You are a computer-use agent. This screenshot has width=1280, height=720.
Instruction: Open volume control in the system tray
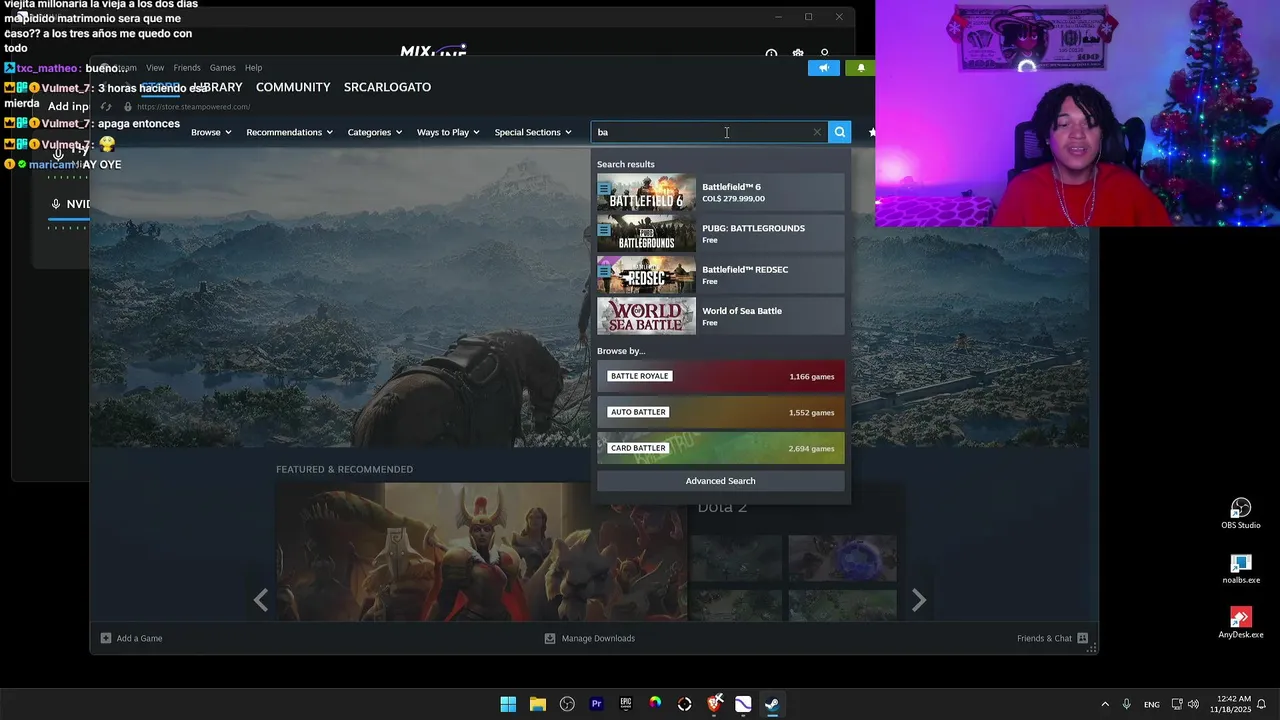1193,704
